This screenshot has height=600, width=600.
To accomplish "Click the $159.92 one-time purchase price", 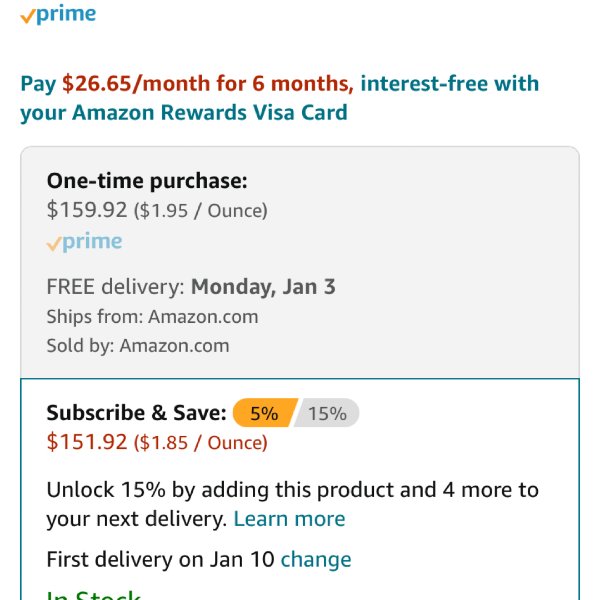I will [x=87, y=210].
